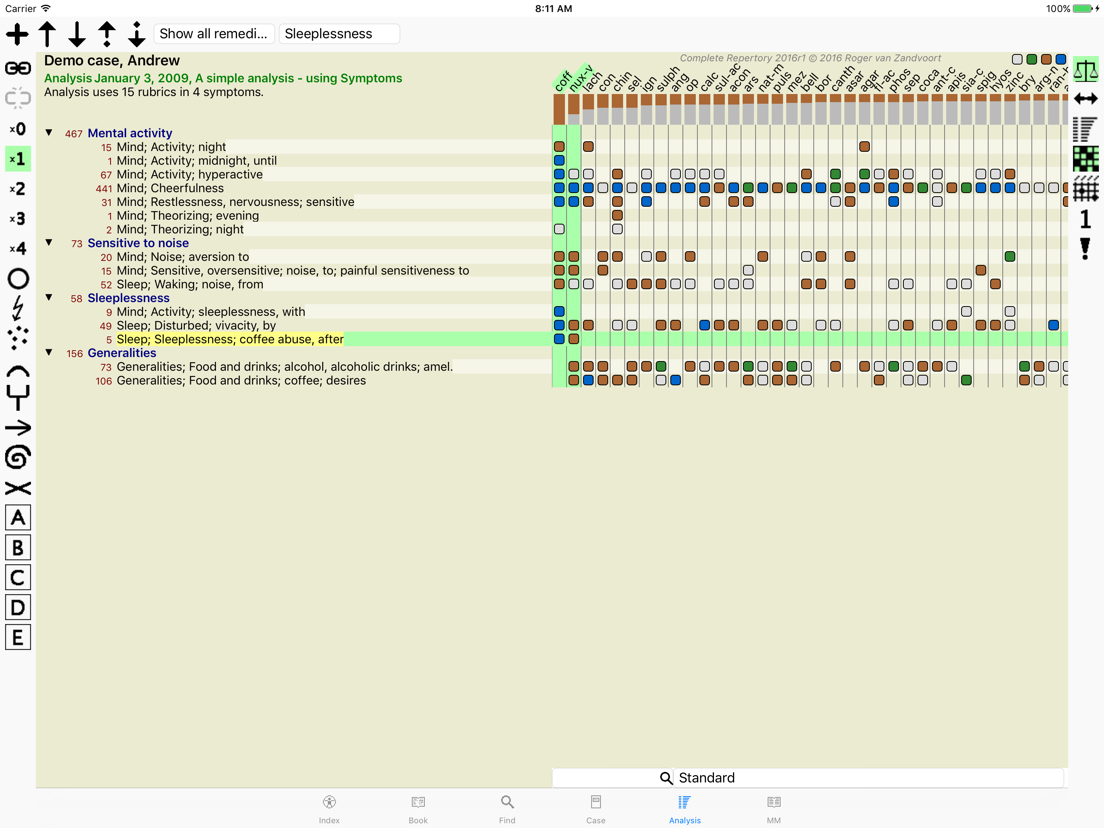1104x828 pixels.
Task: Collapse the Sensitive to noise group
Action: coord(49,242)
